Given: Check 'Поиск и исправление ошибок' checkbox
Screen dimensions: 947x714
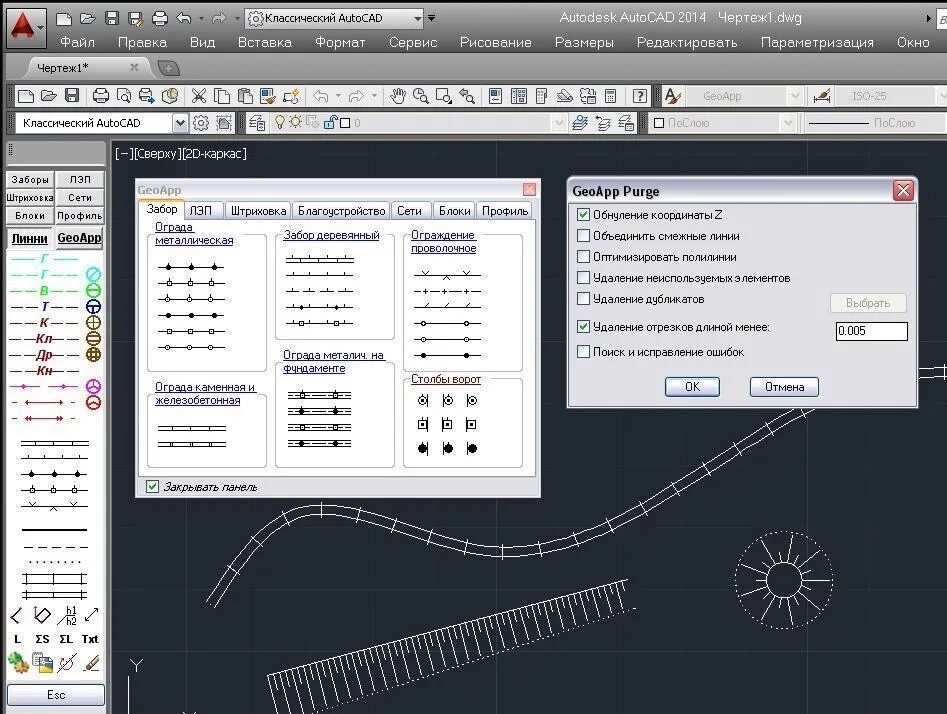Looking at the screenshot, I should click(x=583, y=352).
